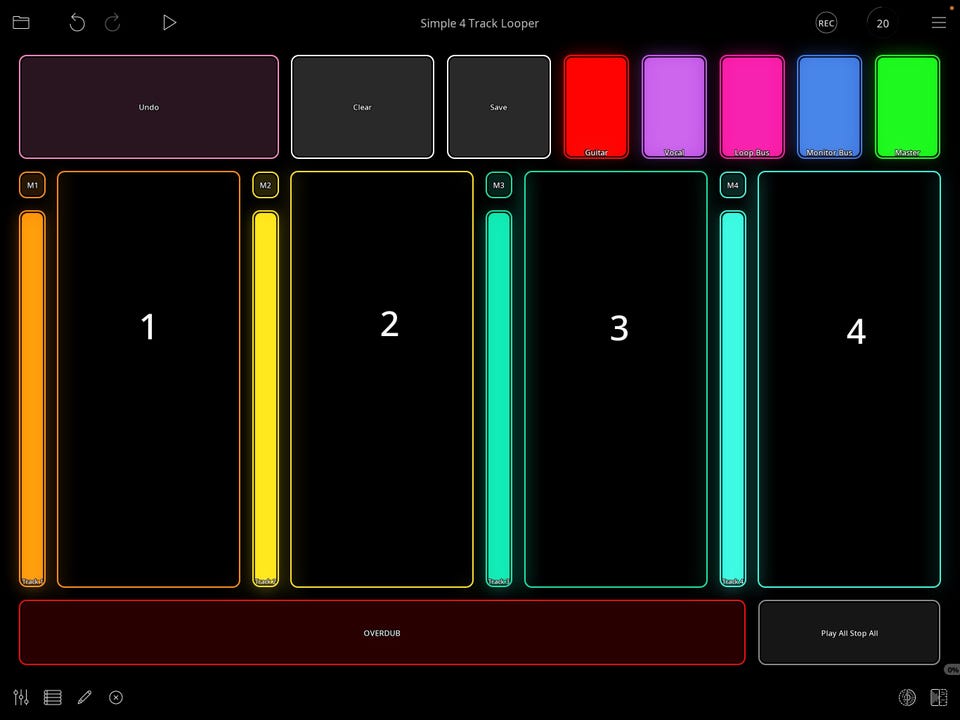Open the mixer sliders icon at bottom left
This screenshot has height=720, width=960.
[x=21, y=697]
